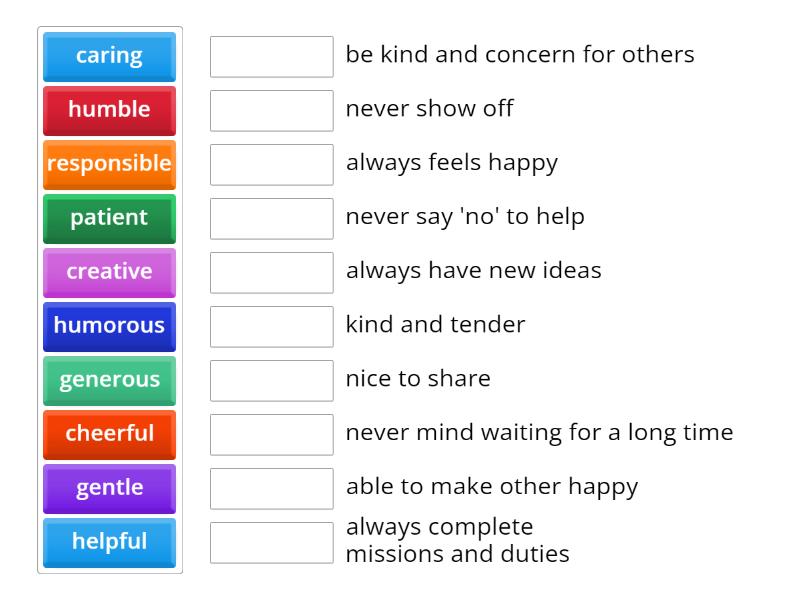Click the answer slot for 'kind and tender'
This screenshot has width=800, height=600.
point(272,327)
